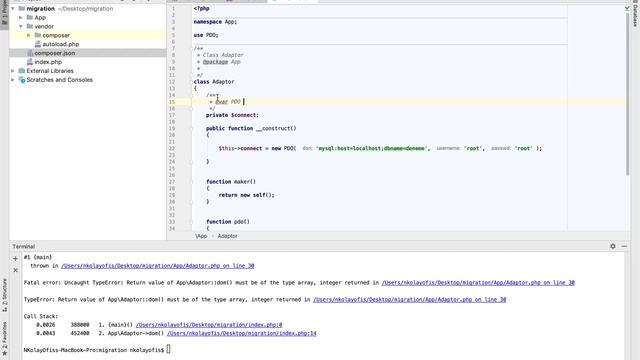Click the terminal prompt input cursor

pyautogui.click(x=168, y=350)
